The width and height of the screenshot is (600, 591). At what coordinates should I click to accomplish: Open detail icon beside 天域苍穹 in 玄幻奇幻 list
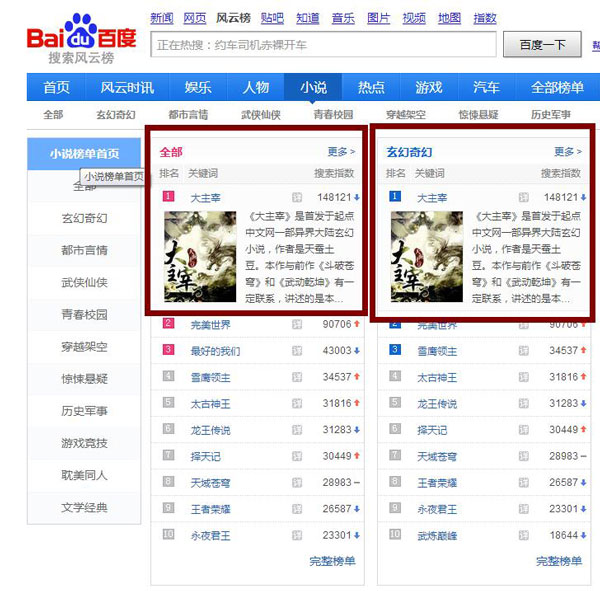coord(523,456)
